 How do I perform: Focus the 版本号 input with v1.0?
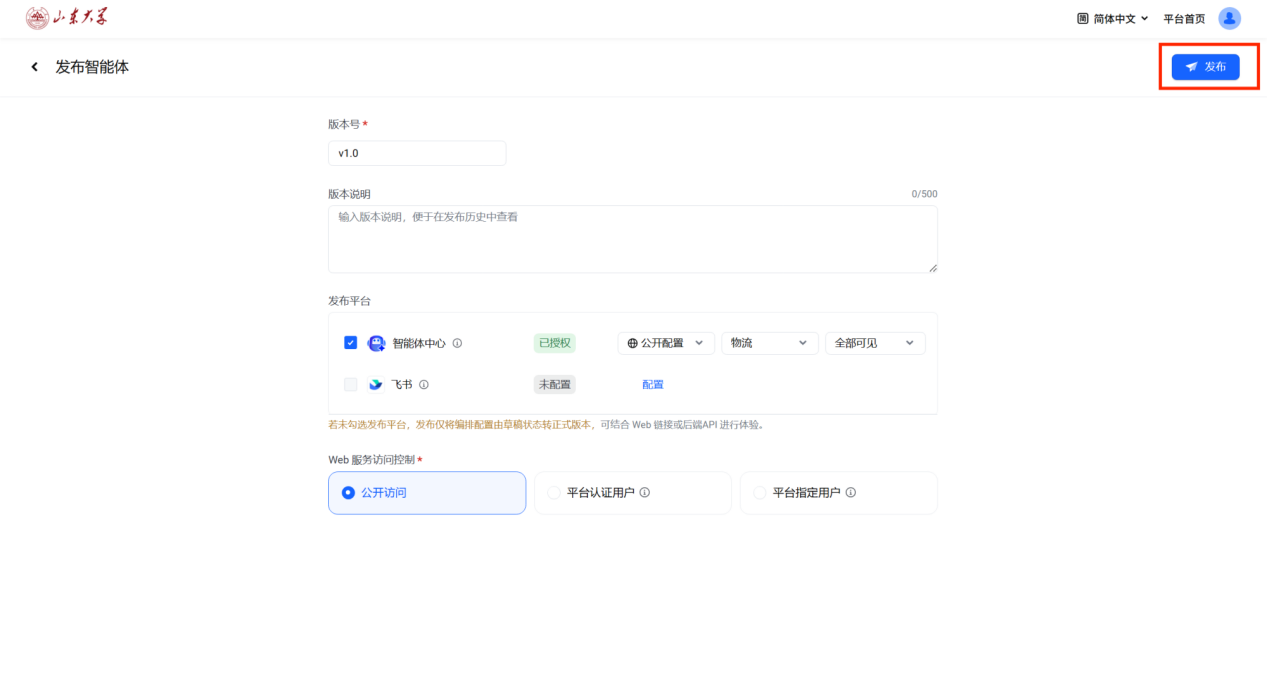(417, 153)
